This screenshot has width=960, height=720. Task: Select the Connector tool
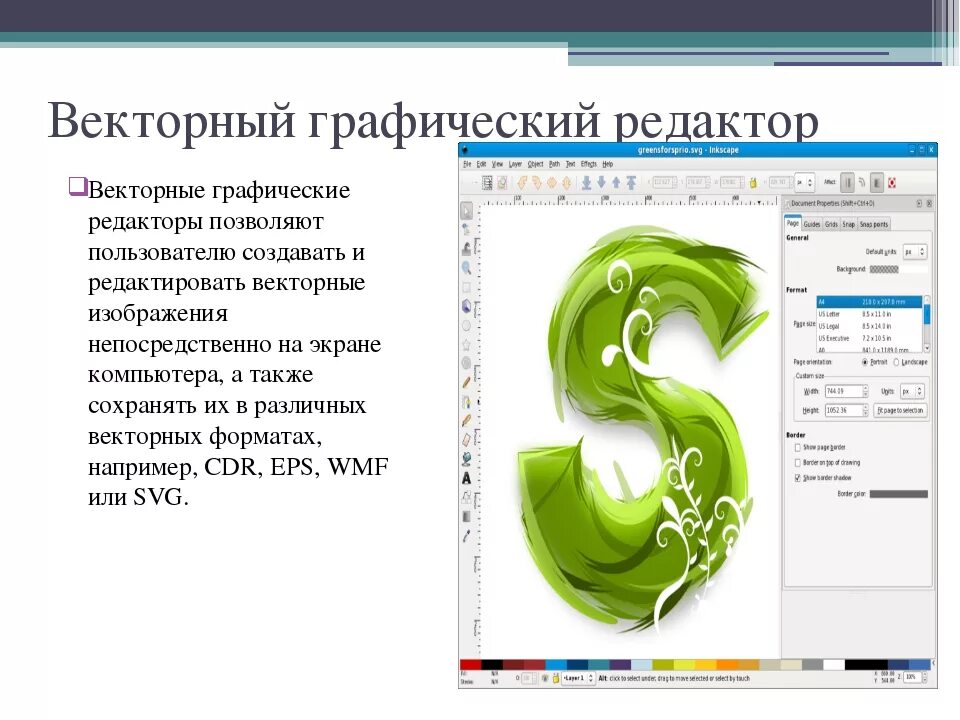[x=467, y=497]
